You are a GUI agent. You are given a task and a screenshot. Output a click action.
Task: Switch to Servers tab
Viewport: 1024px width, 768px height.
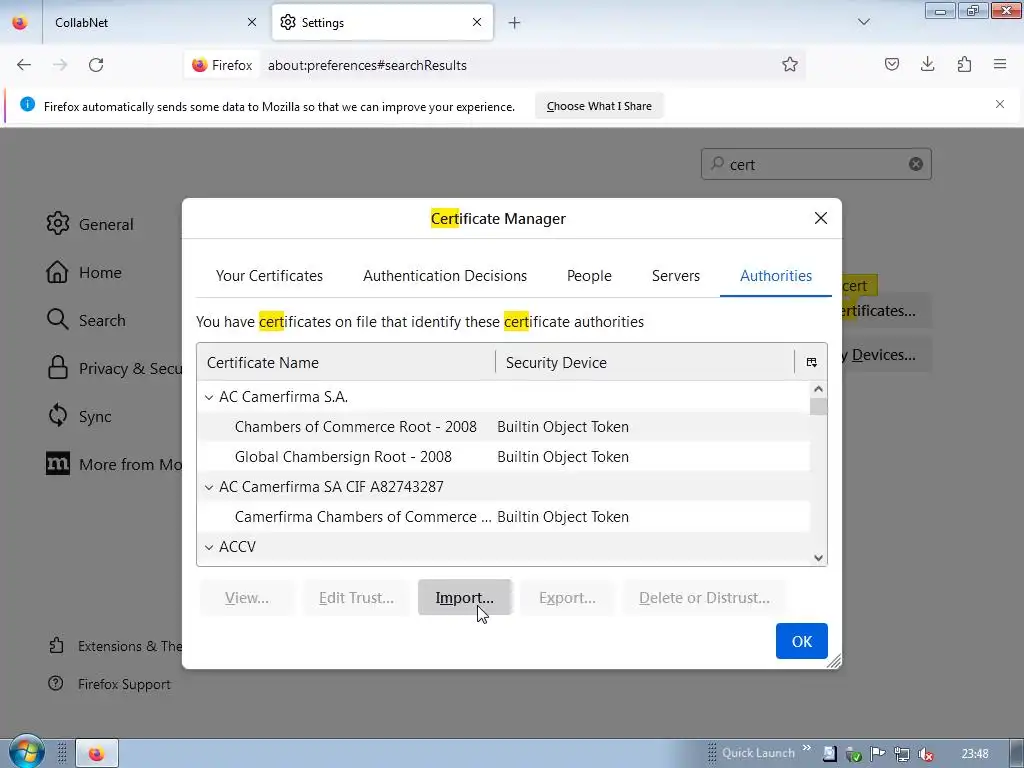[x=675, y=276]
